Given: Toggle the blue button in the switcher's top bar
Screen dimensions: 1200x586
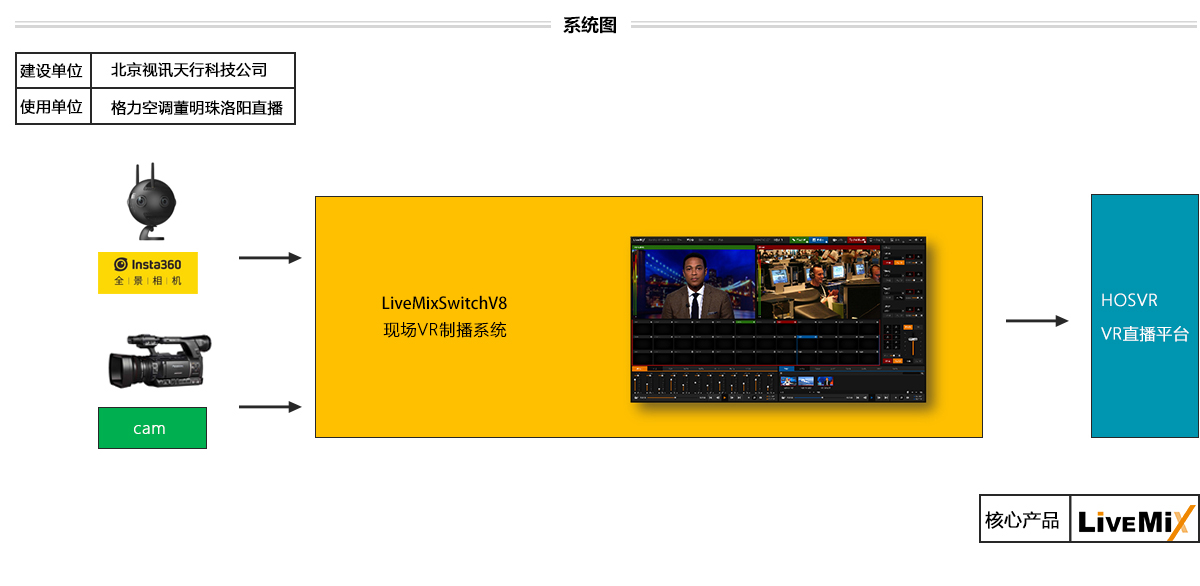Looking at the screenshot, I should 820,241.
